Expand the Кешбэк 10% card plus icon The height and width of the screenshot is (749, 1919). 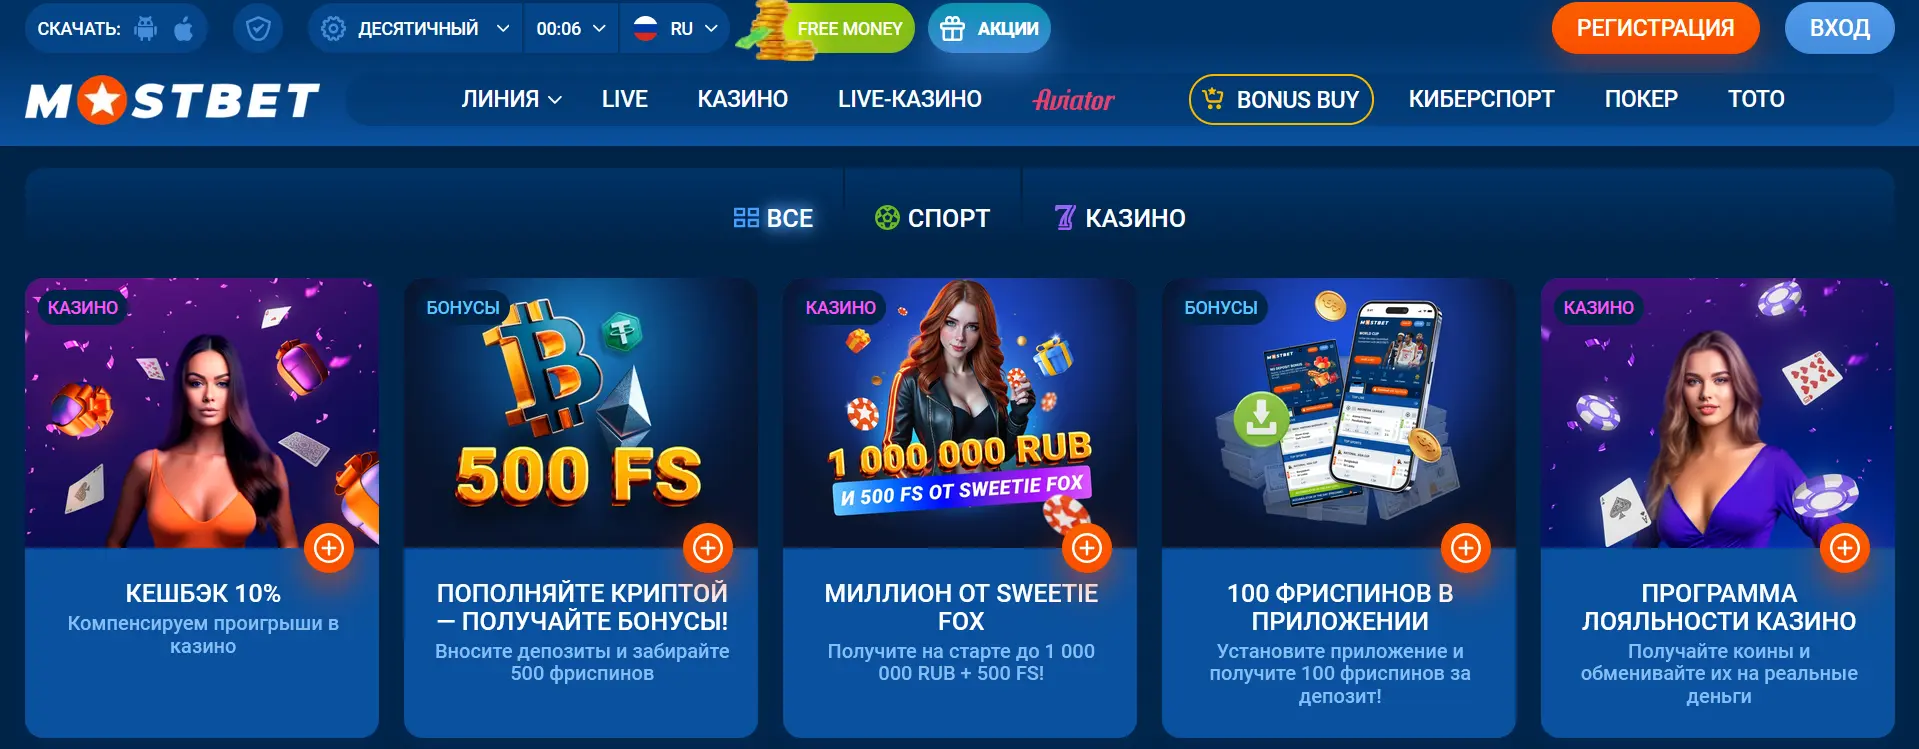[329, 548]
